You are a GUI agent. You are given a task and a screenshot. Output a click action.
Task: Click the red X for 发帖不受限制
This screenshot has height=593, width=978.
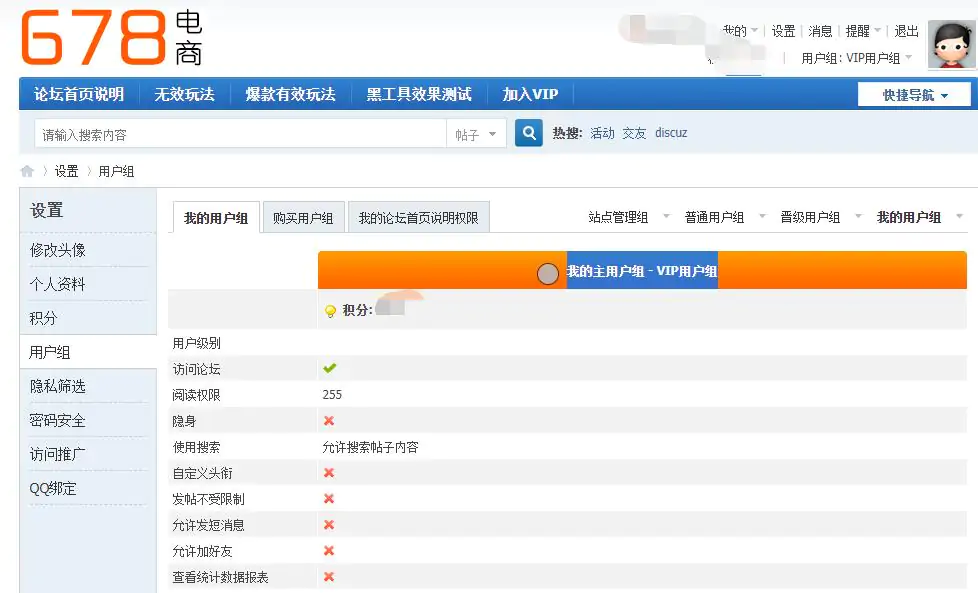tap(329, 498)
